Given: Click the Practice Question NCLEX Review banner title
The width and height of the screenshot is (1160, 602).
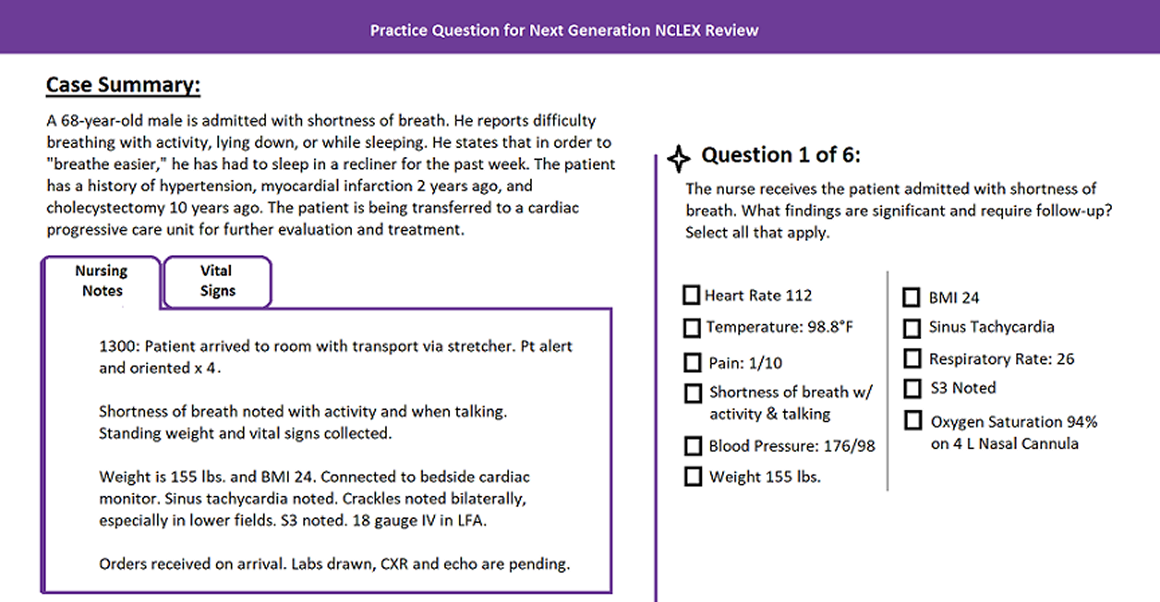Looking at the screenshot, I should point(564,30).
